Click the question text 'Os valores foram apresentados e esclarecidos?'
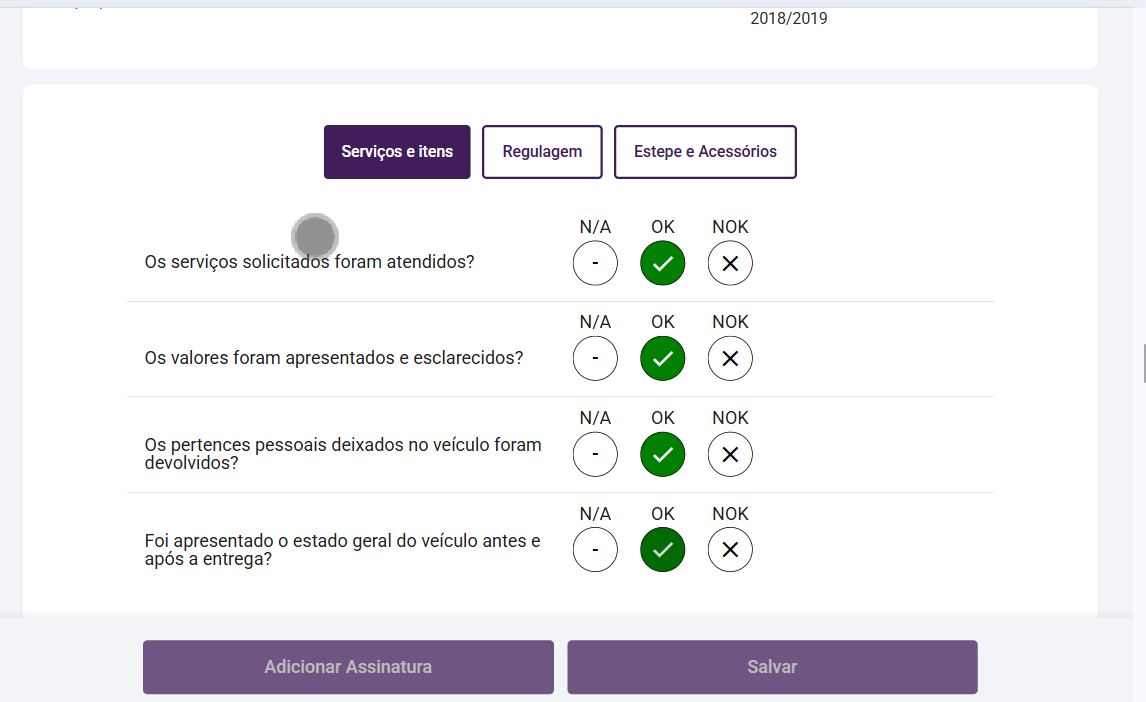Image resolution: width=1146 pixels, height=702 pixels. click(334, 358)
